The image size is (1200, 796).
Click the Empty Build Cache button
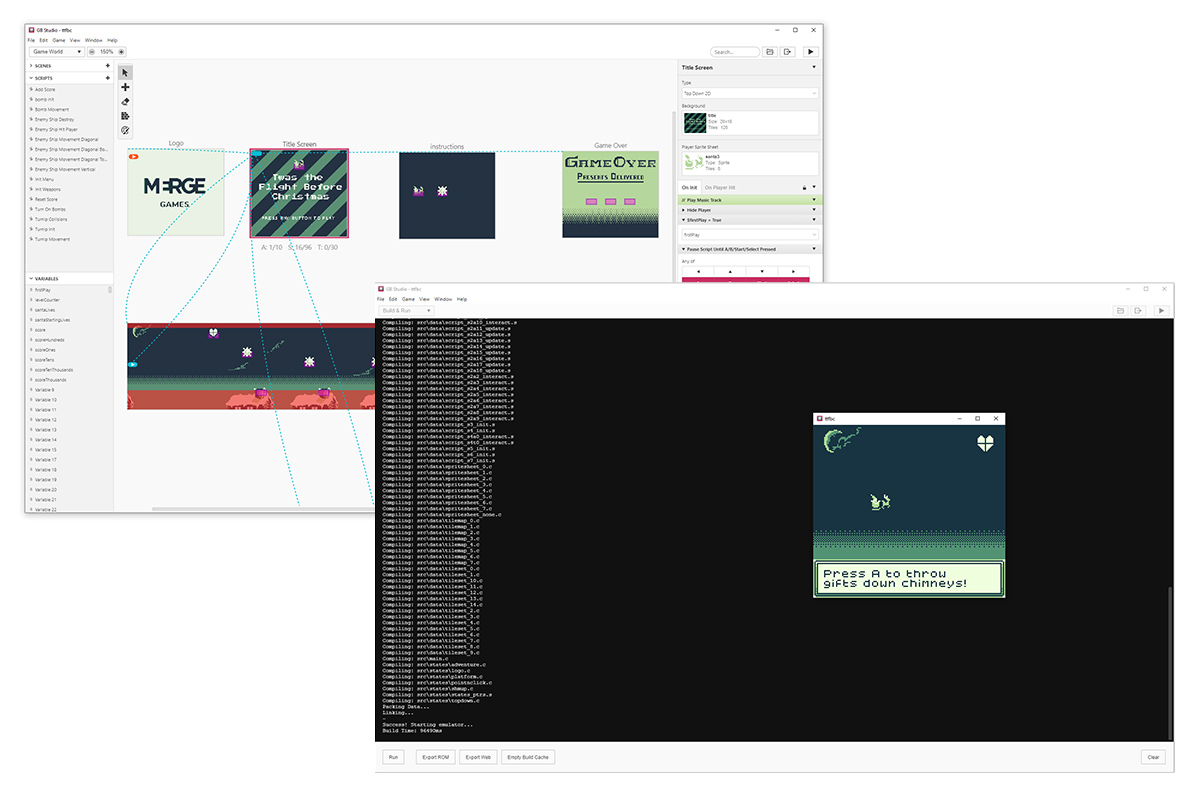(528, 757)
